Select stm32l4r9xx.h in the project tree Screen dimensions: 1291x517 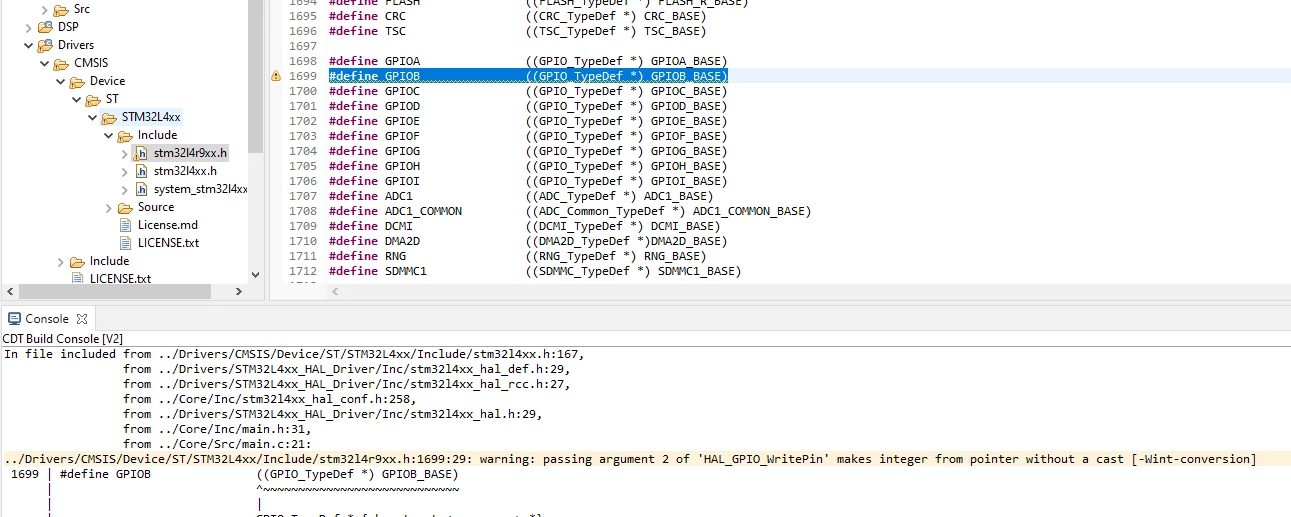click(190, 153)
